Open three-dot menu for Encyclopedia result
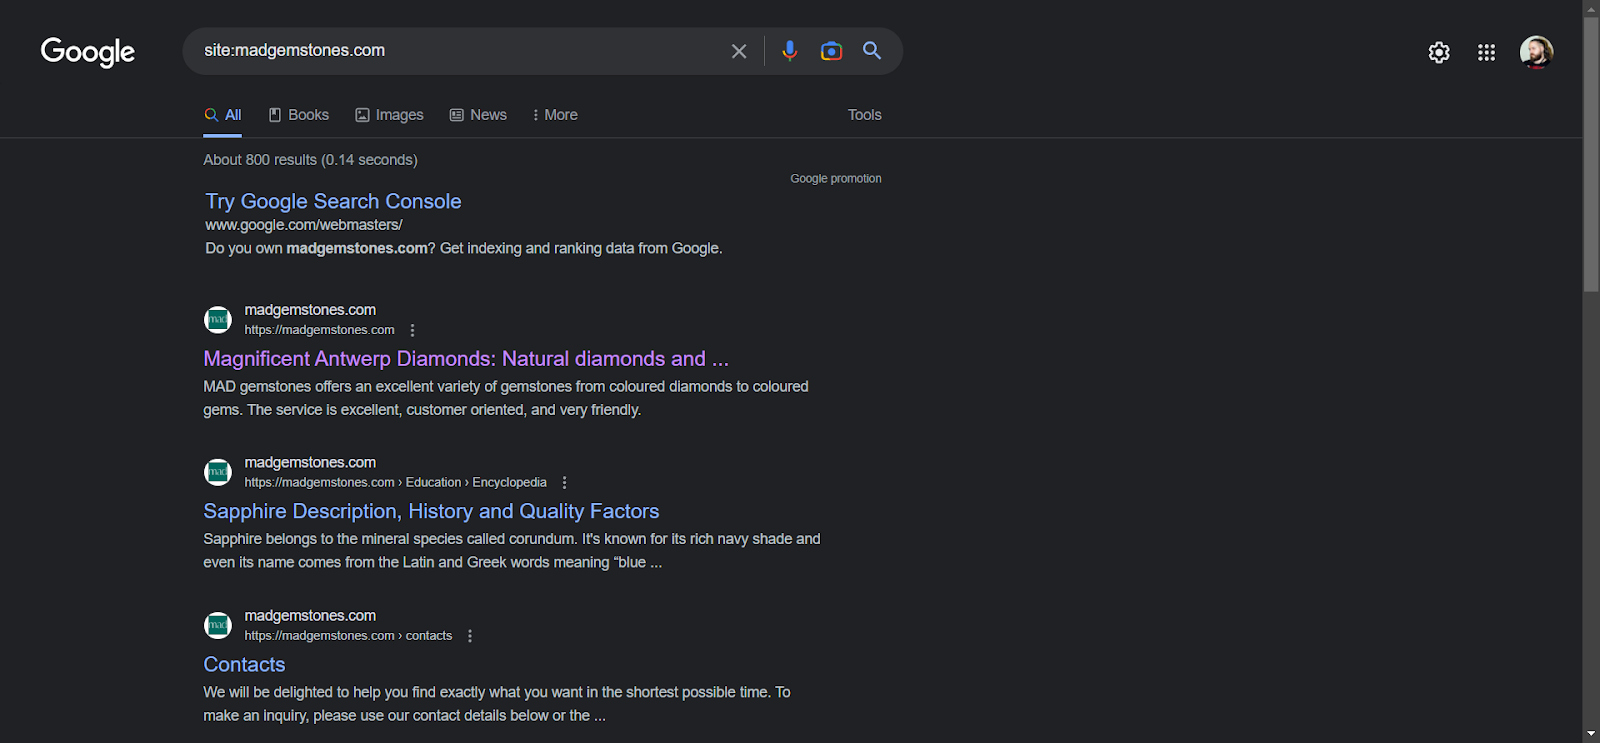This screenshot has height=743, width=1600. coord(564,482)
